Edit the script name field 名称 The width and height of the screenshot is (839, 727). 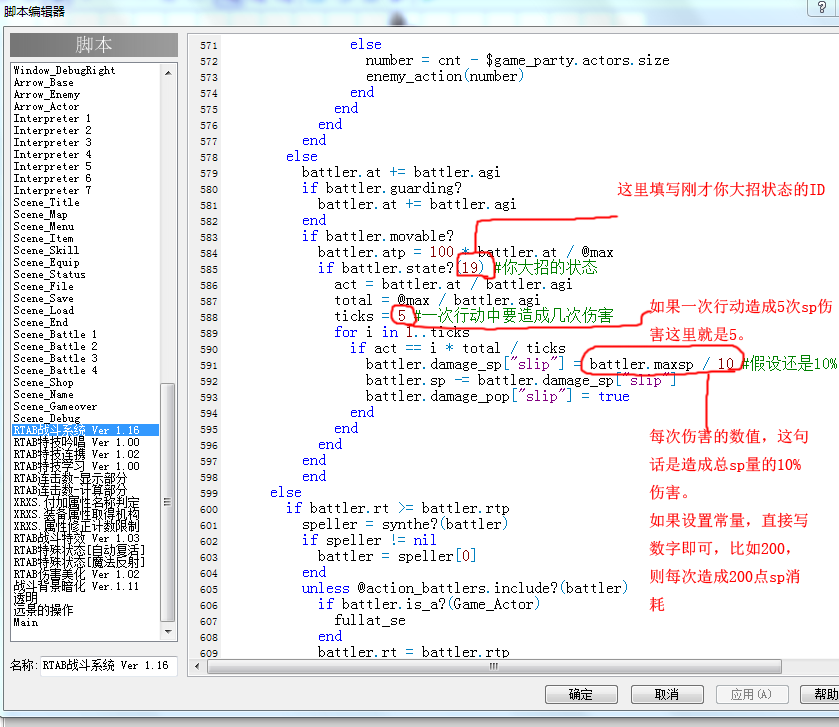(x=109, y=665)
